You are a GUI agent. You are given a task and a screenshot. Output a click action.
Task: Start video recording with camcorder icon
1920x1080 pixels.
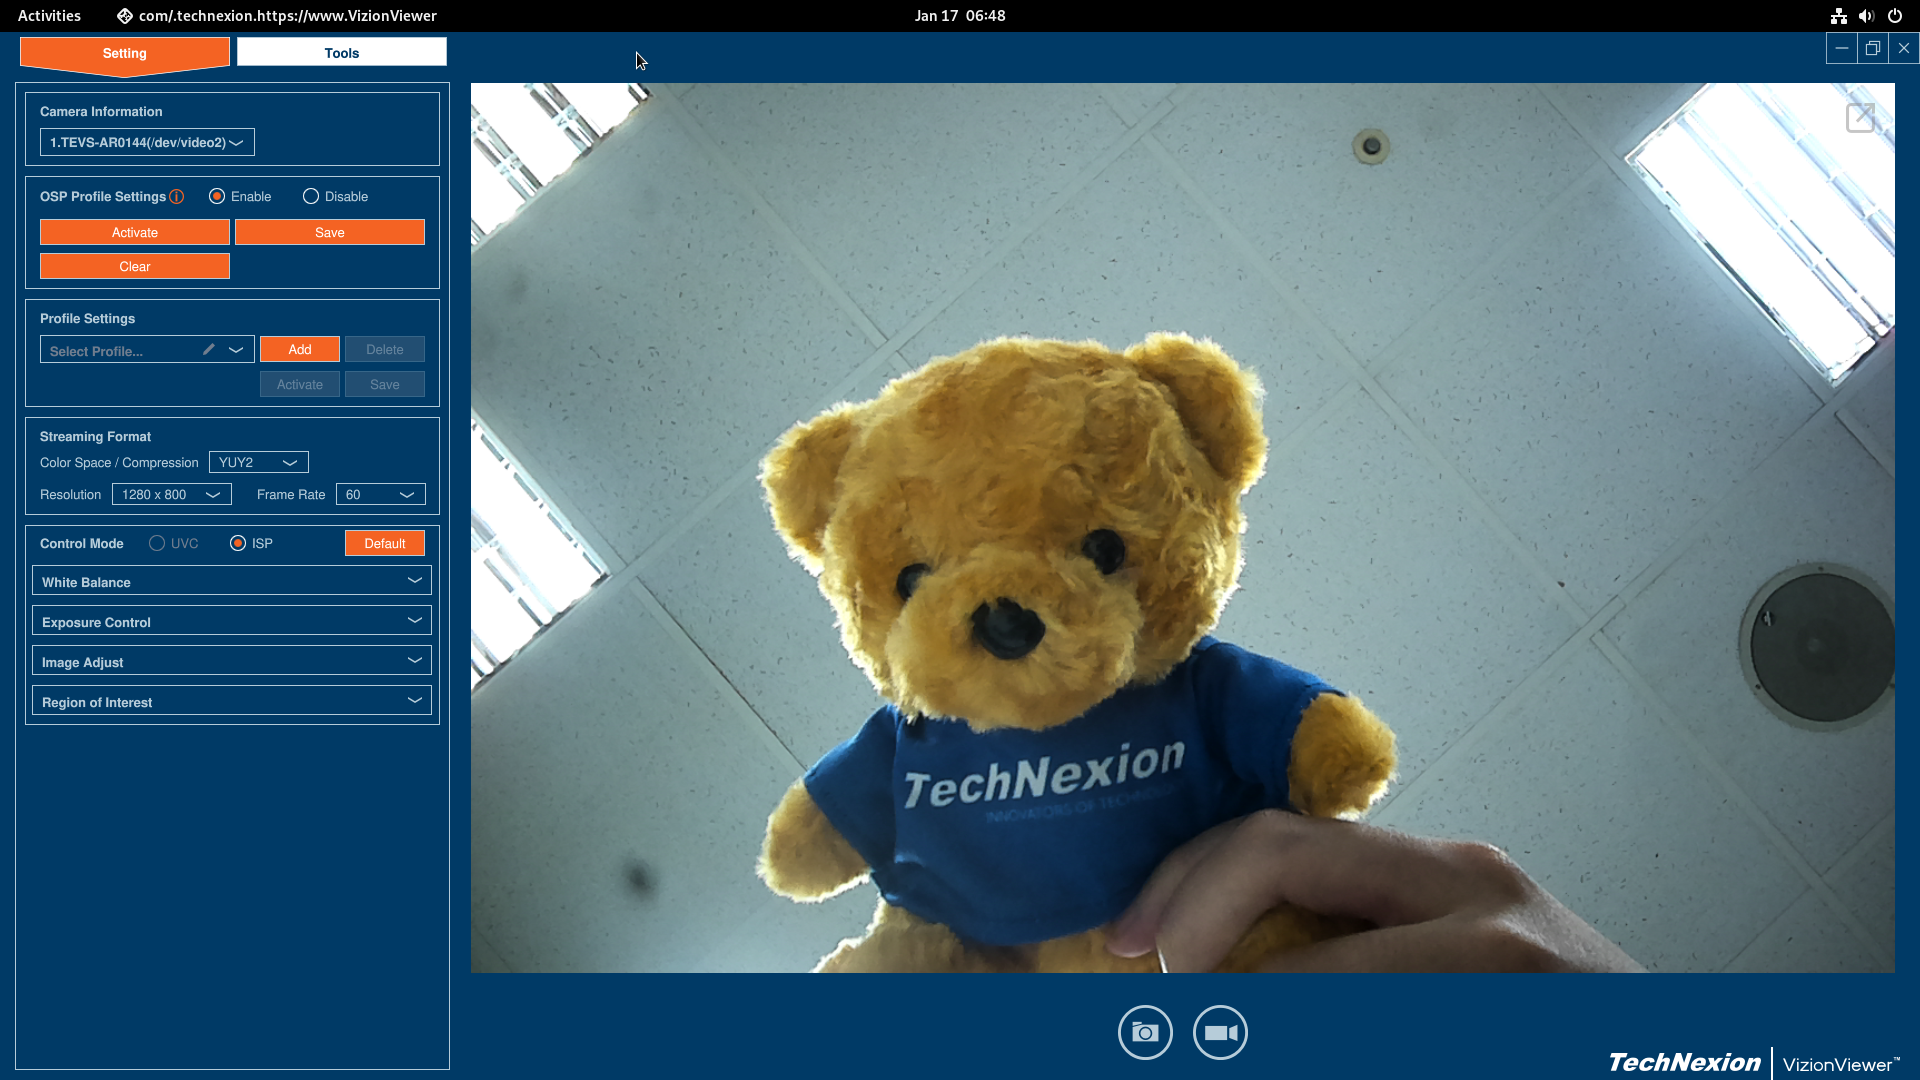click(1220, 1032)
